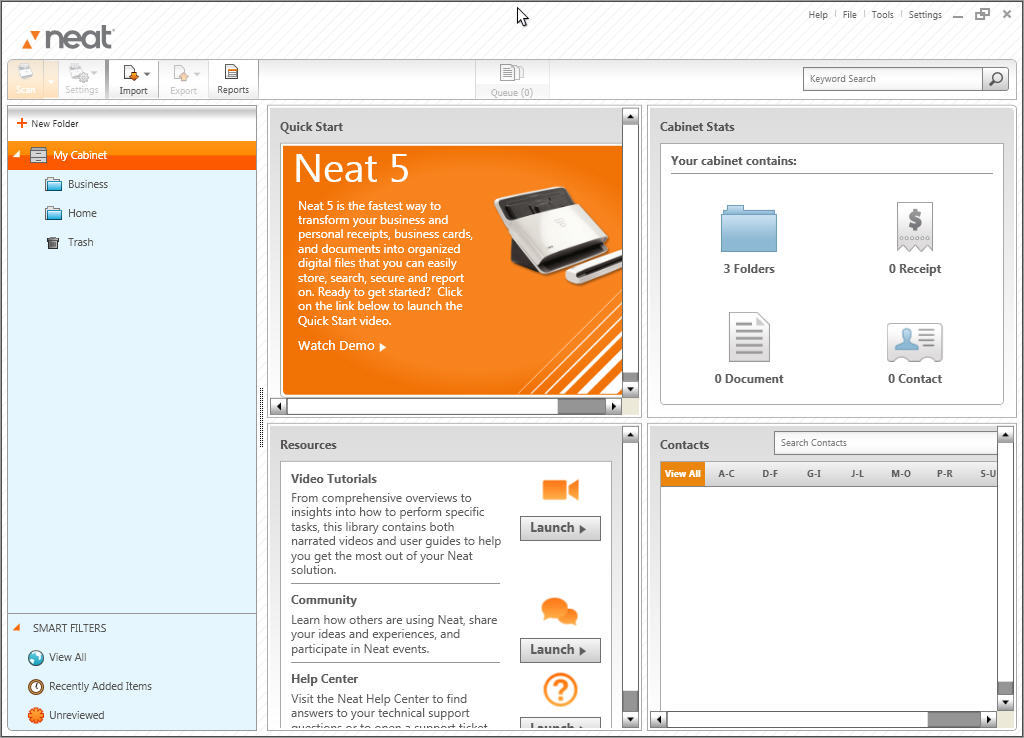Viewport: 1024px width, 738px height.
Task: Open the Import tool
Action: tap(132, 78)
